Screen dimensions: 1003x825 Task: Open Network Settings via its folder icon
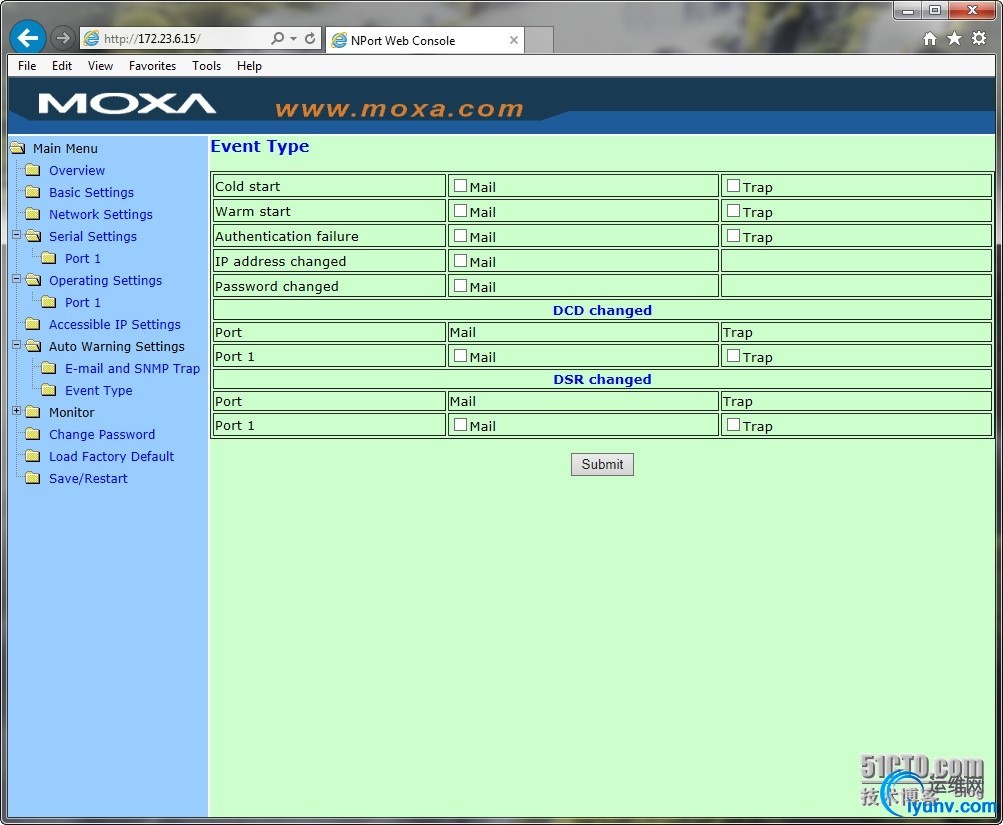click(x=33, y=214)
